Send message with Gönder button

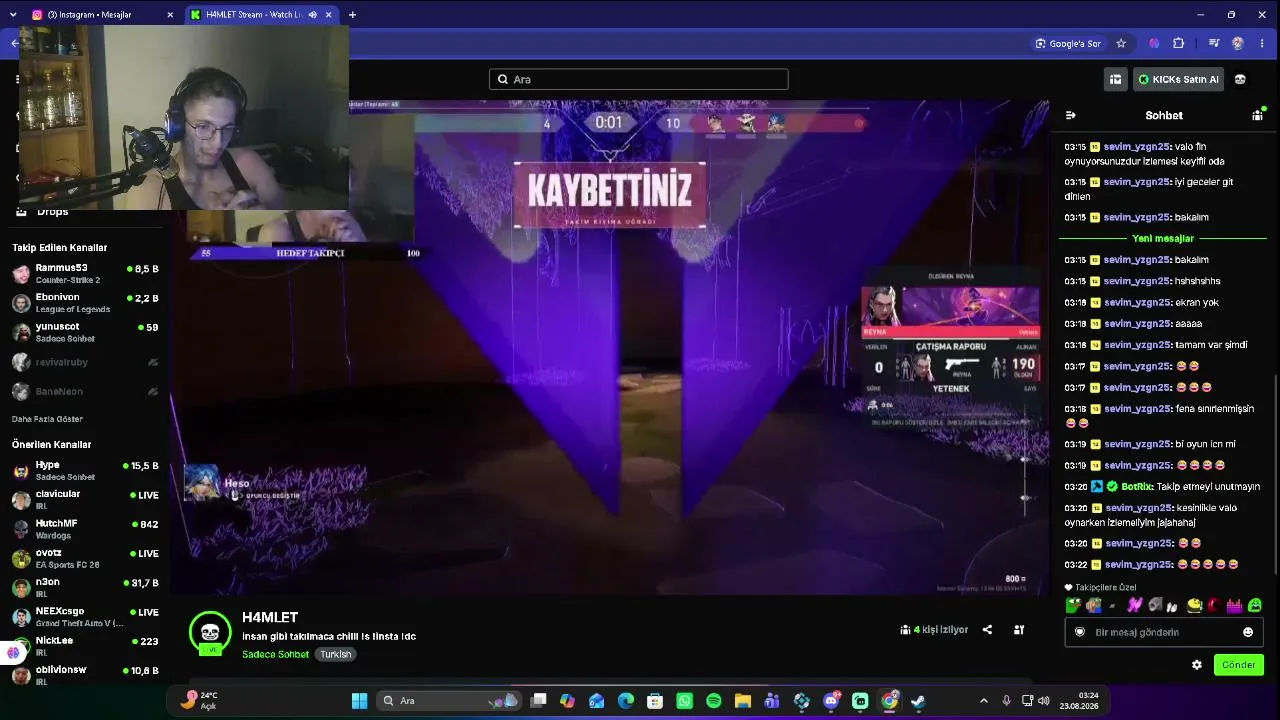tap(1238, 665)
